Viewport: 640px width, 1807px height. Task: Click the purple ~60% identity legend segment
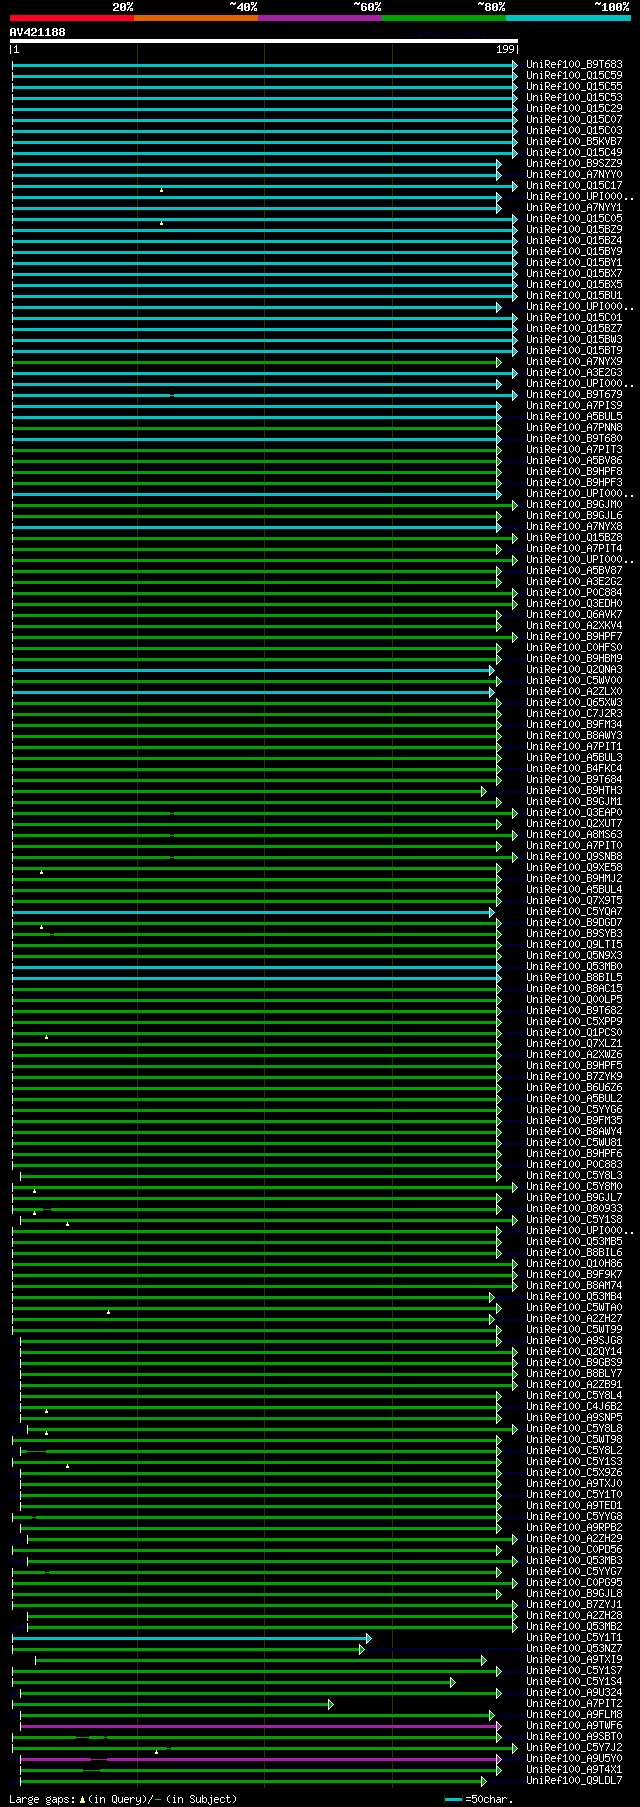click(319, 18)
